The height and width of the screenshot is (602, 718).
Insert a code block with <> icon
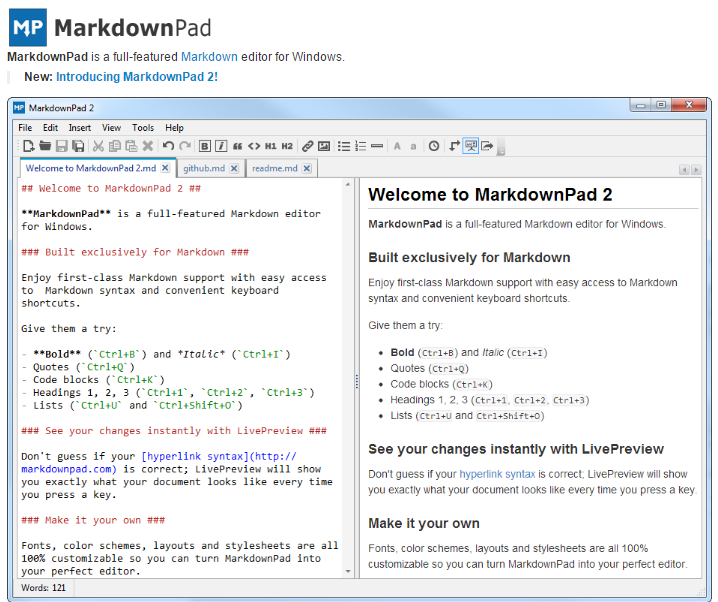click(254, 146)
